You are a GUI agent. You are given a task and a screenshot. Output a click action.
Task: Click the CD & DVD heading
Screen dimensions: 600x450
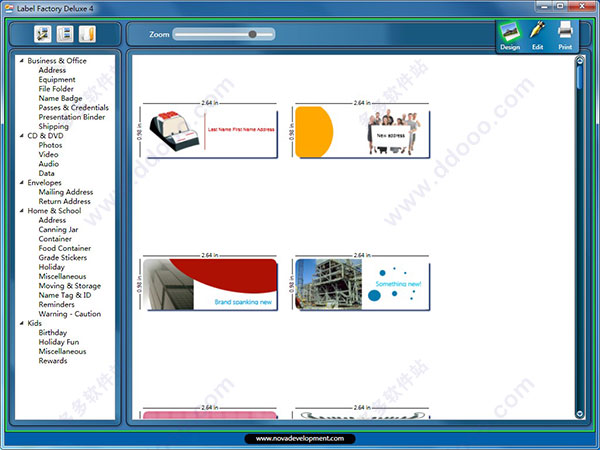pos(45,135)
